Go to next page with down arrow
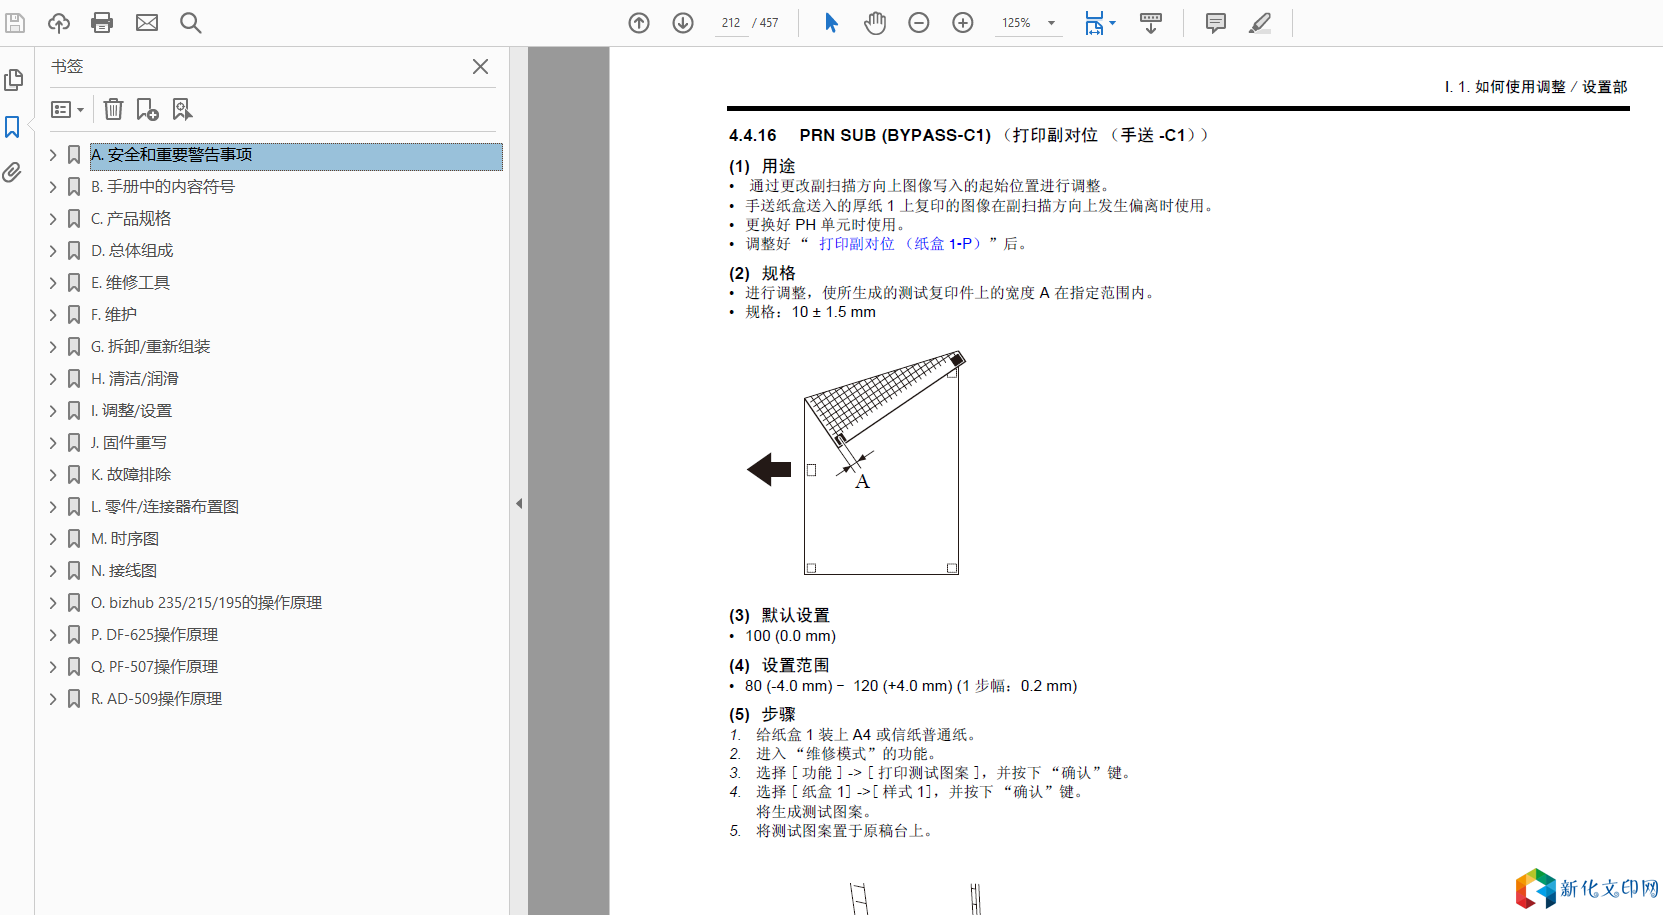 tap(683, 23)
